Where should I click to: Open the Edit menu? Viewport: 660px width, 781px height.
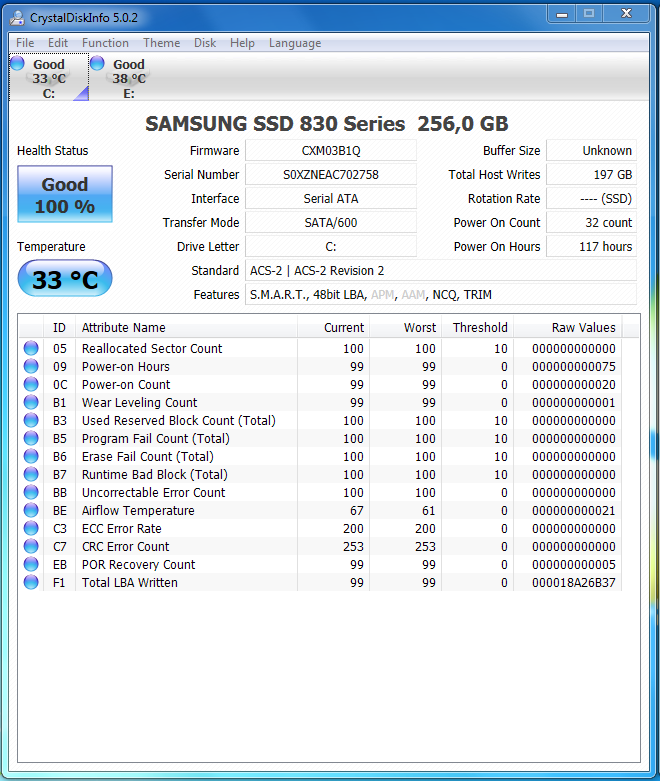pyautogui.click(x=58, y=43)
